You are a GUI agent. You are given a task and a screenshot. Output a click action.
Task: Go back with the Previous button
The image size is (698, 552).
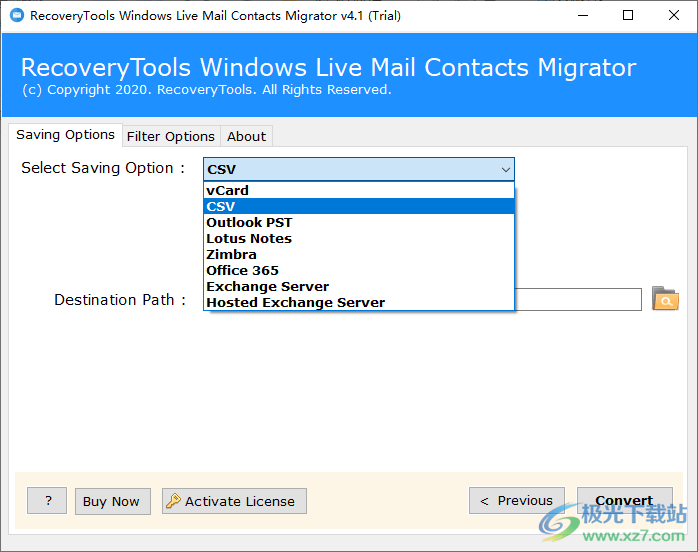tap(517, 501)
